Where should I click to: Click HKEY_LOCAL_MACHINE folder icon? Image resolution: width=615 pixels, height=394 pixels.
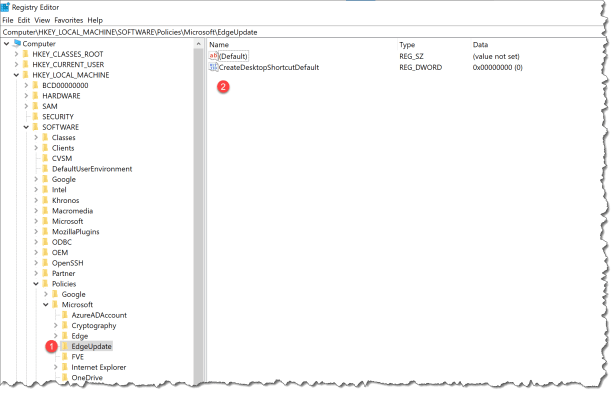[26, 75]
